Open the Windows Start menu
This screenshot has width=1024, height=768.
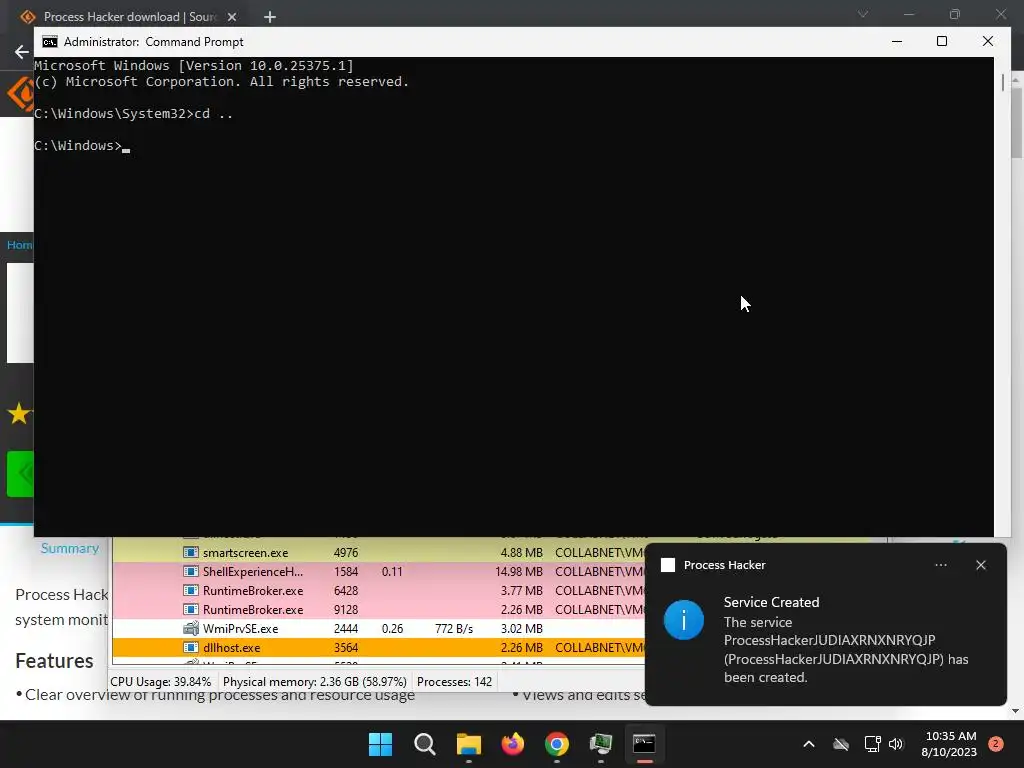[x=380, y=744]
